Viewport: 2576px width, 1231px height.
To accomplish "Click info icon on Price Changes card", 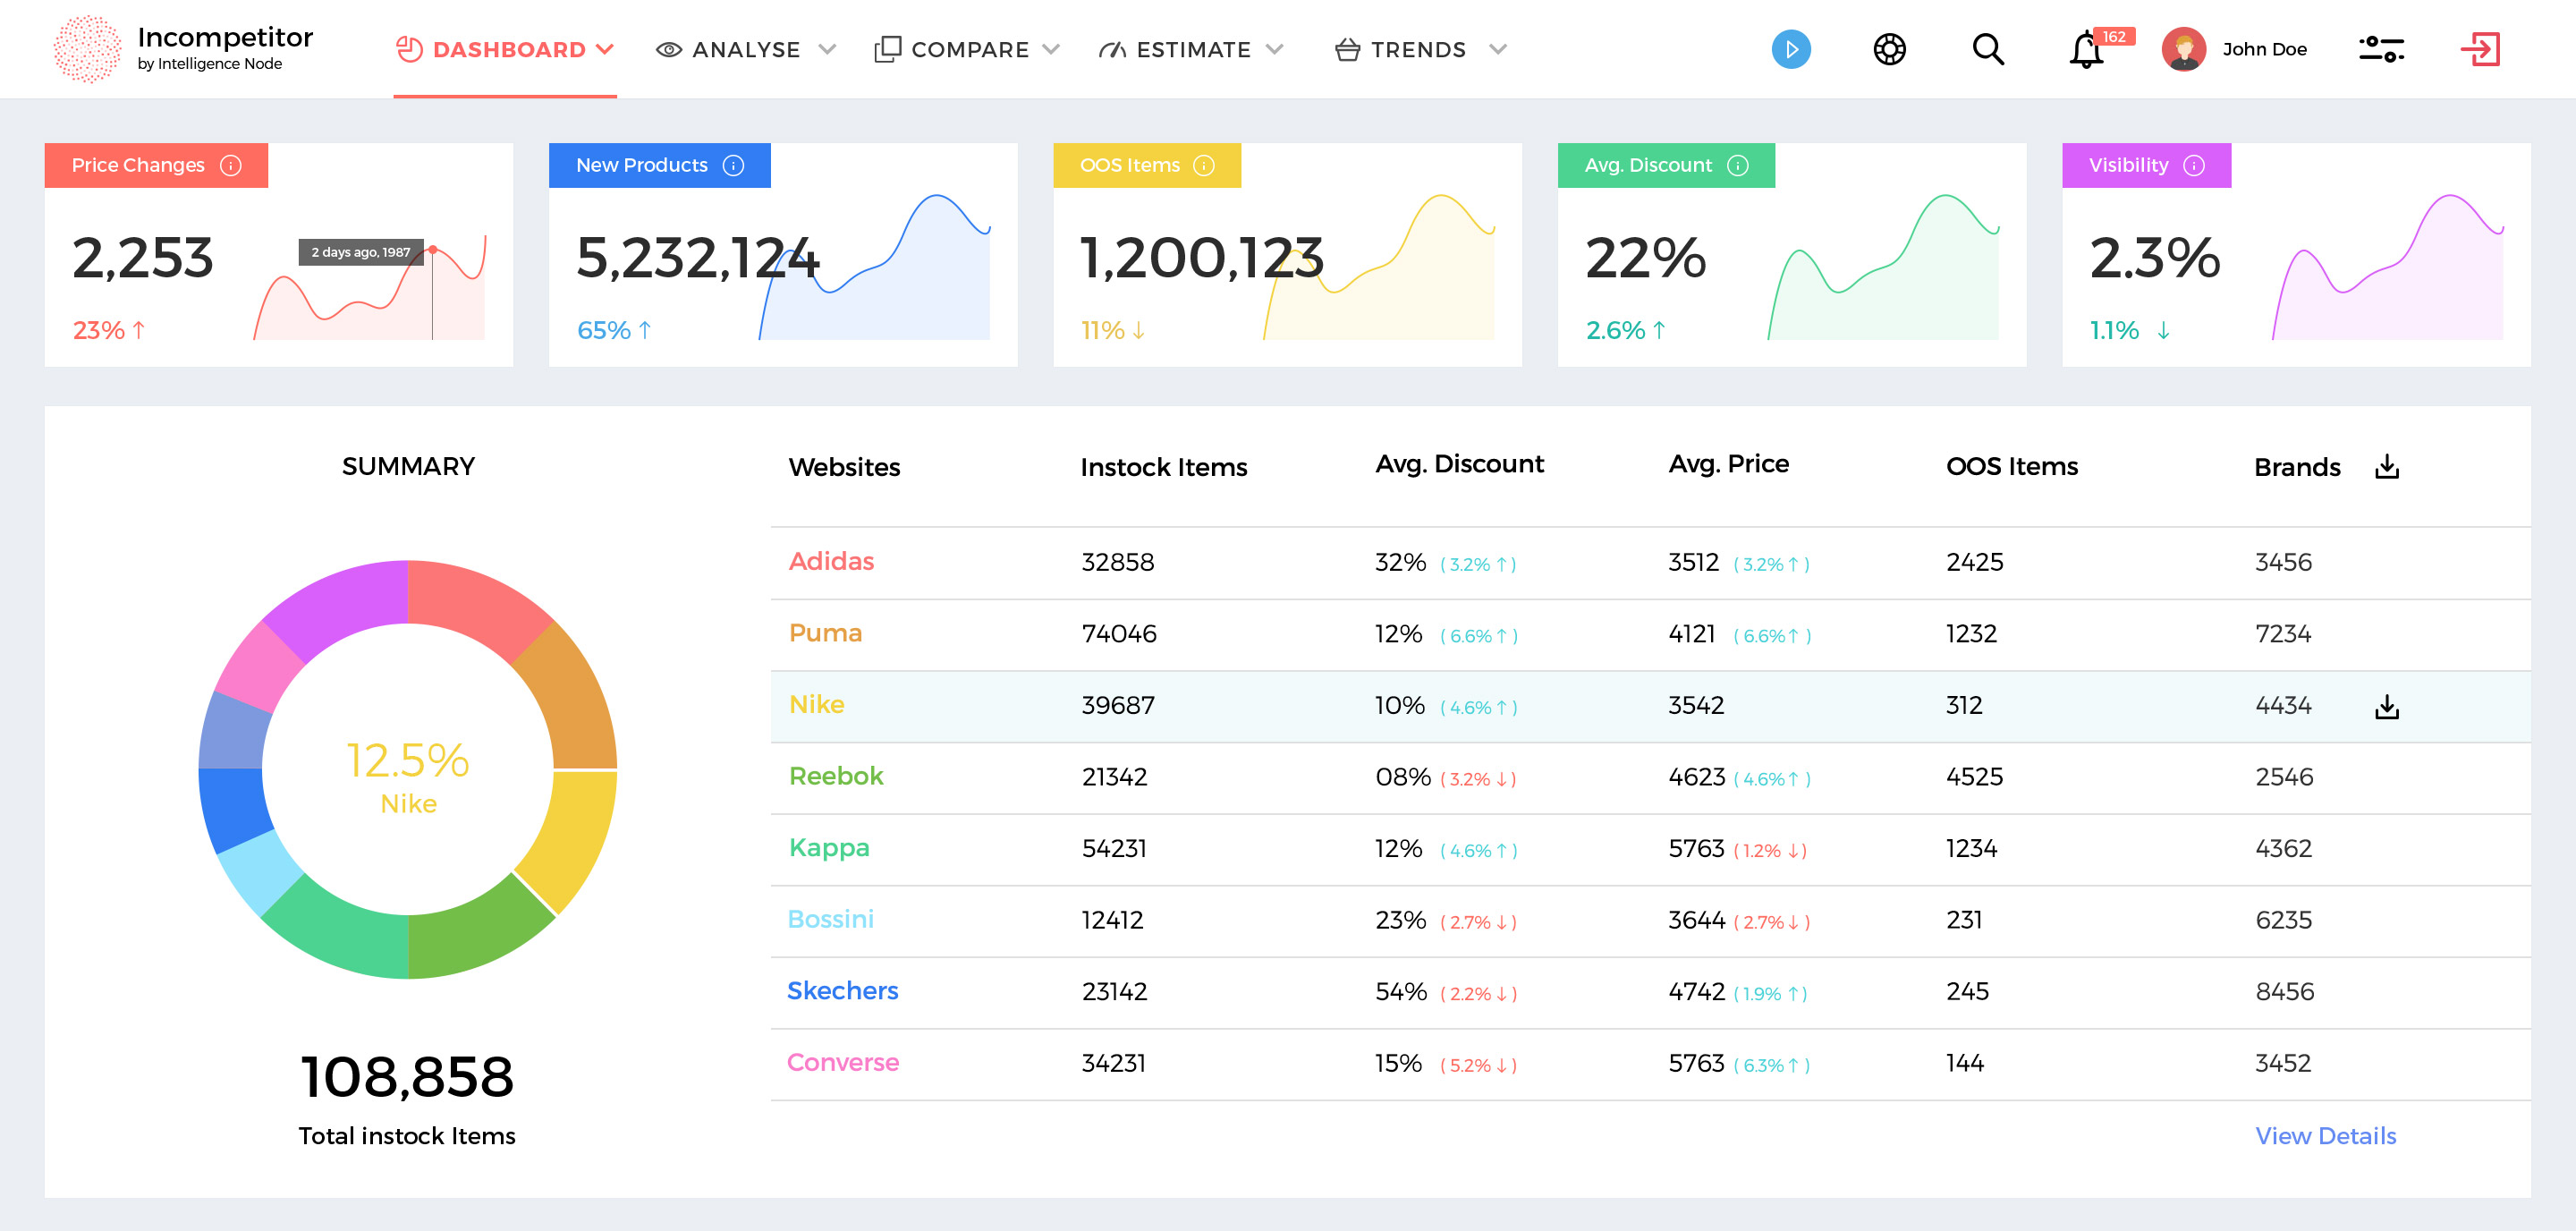I will [x=231, y=165].
